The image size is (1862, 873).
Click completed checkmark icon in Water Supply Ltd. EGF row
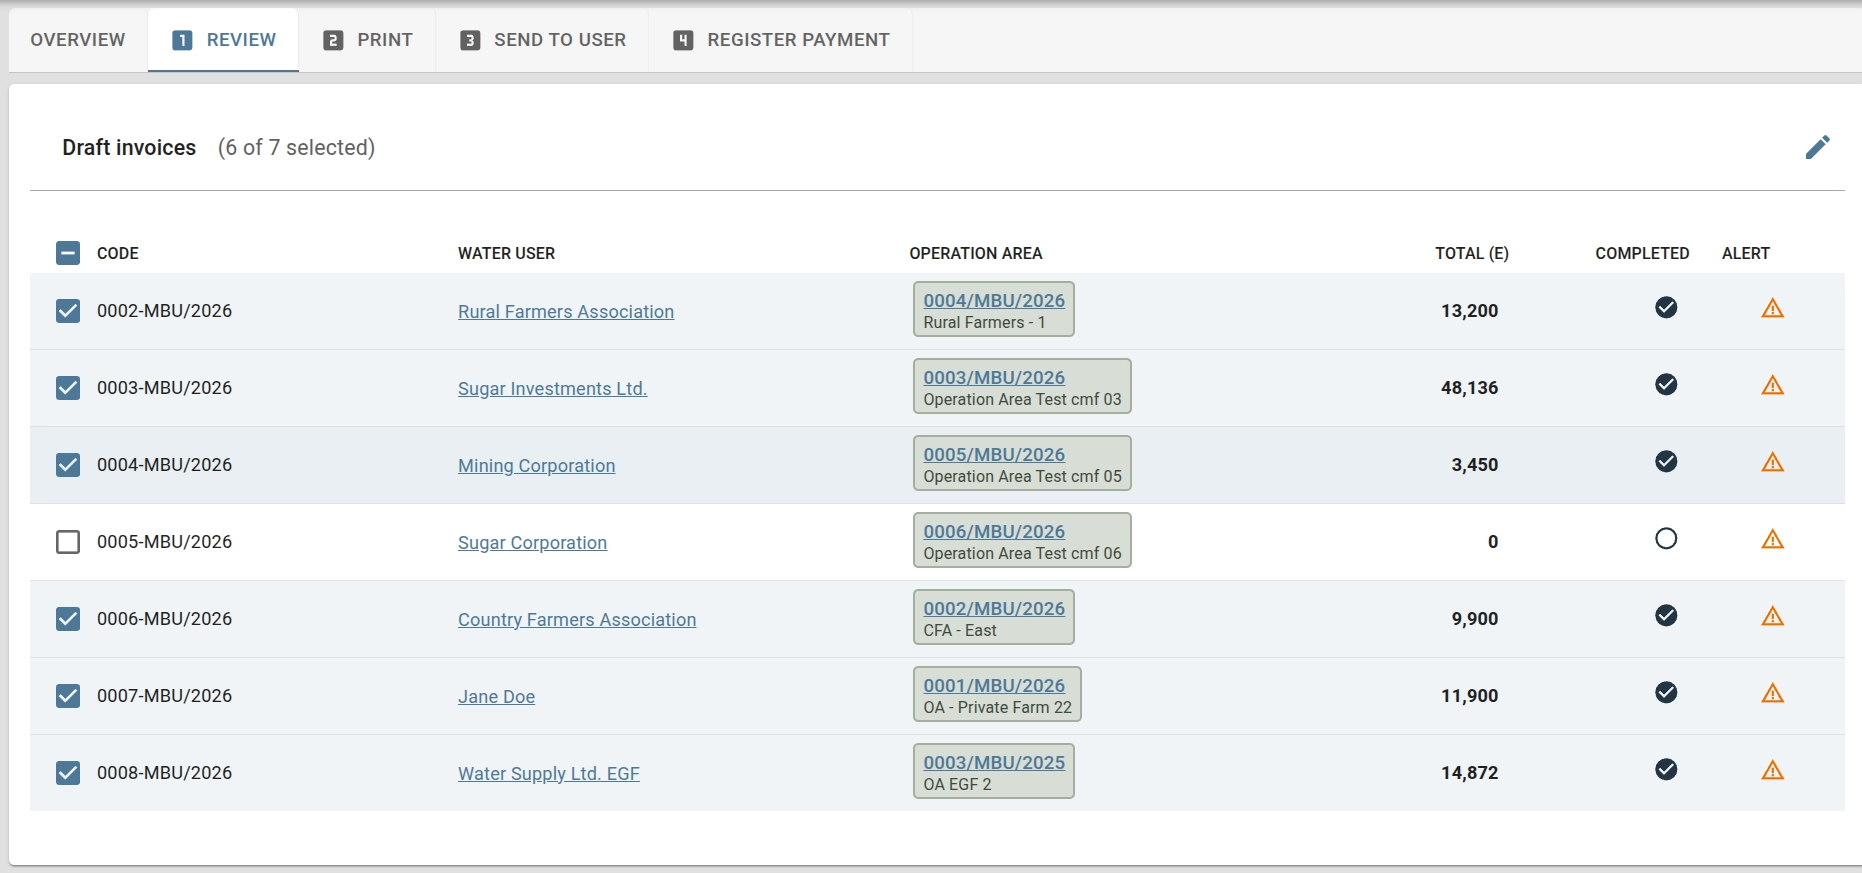coord(1666,769)
